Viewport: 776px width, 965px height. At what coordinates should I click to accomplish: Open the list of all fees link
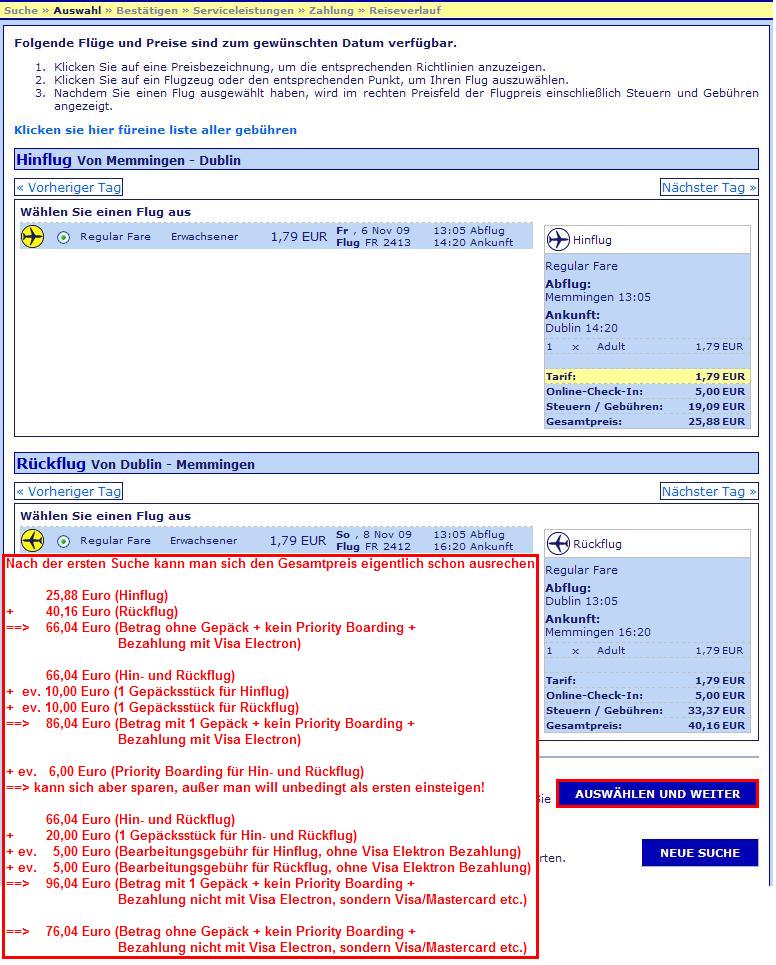click(155, 130)
